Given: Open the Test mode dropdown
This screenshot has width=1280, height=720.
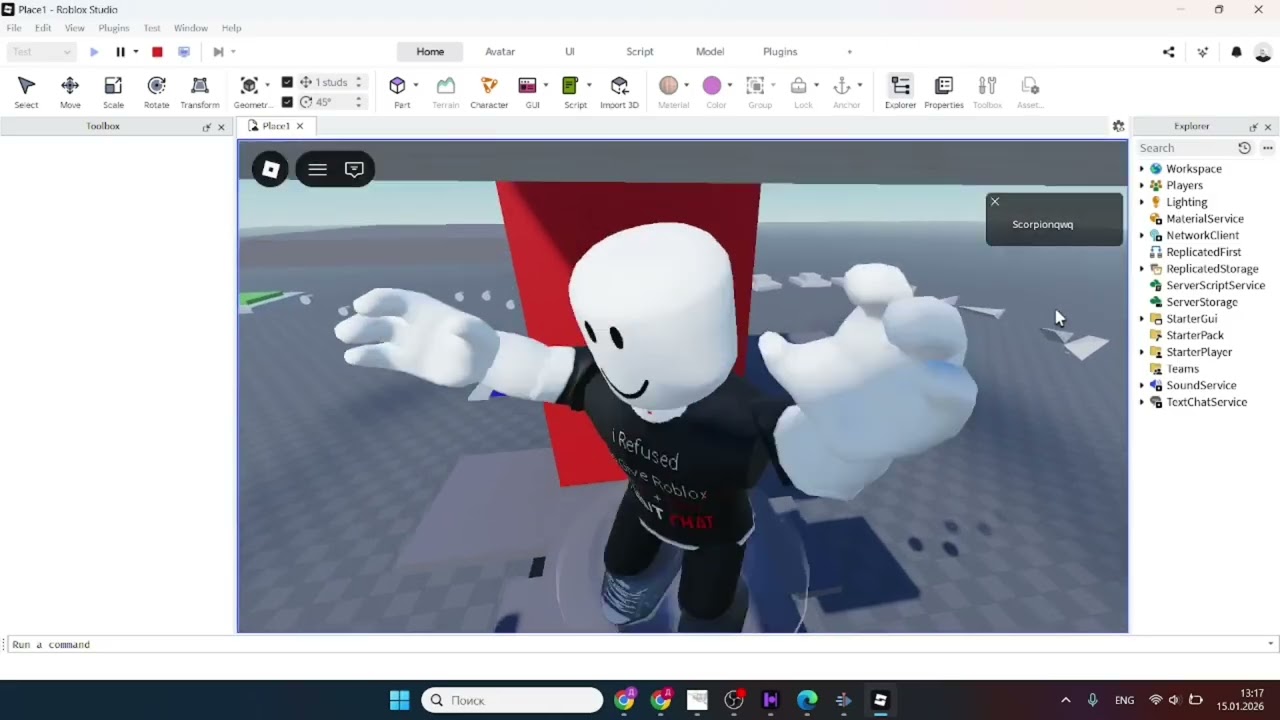Looking at the screenshot, I should tap(41, 52).
